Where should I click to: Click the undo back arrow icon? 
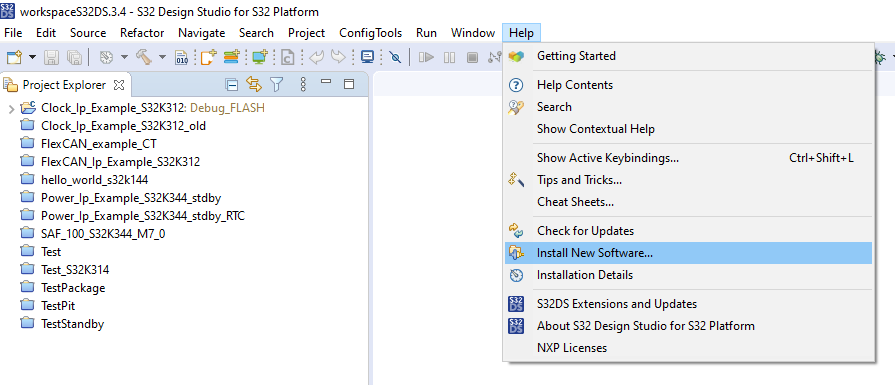(316, 56)
